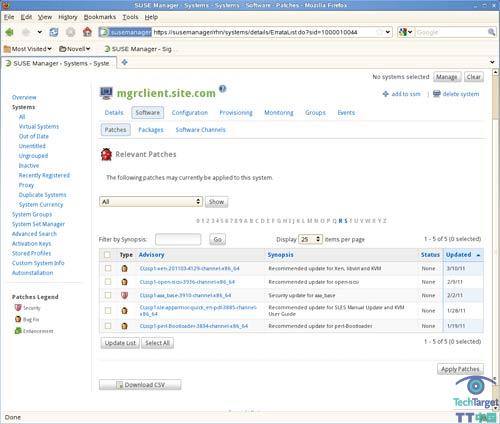Image resolution: width=500 pixels, height=424 pixels.
Task: Open the Activation Keys sidebar link
Action: point(32,244)
